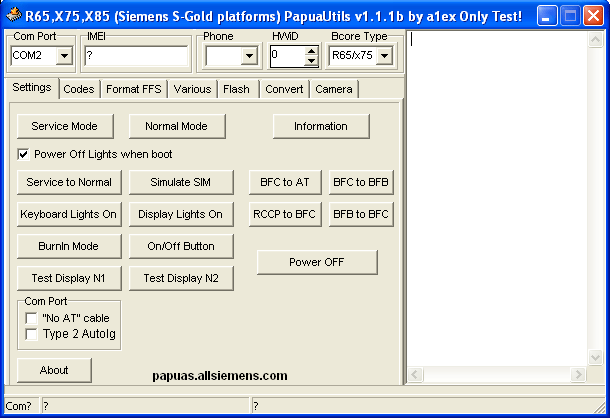610x418 pixels.
Task: Turn on Keyboard Lights On button
Action: click(x=69, y=214)
